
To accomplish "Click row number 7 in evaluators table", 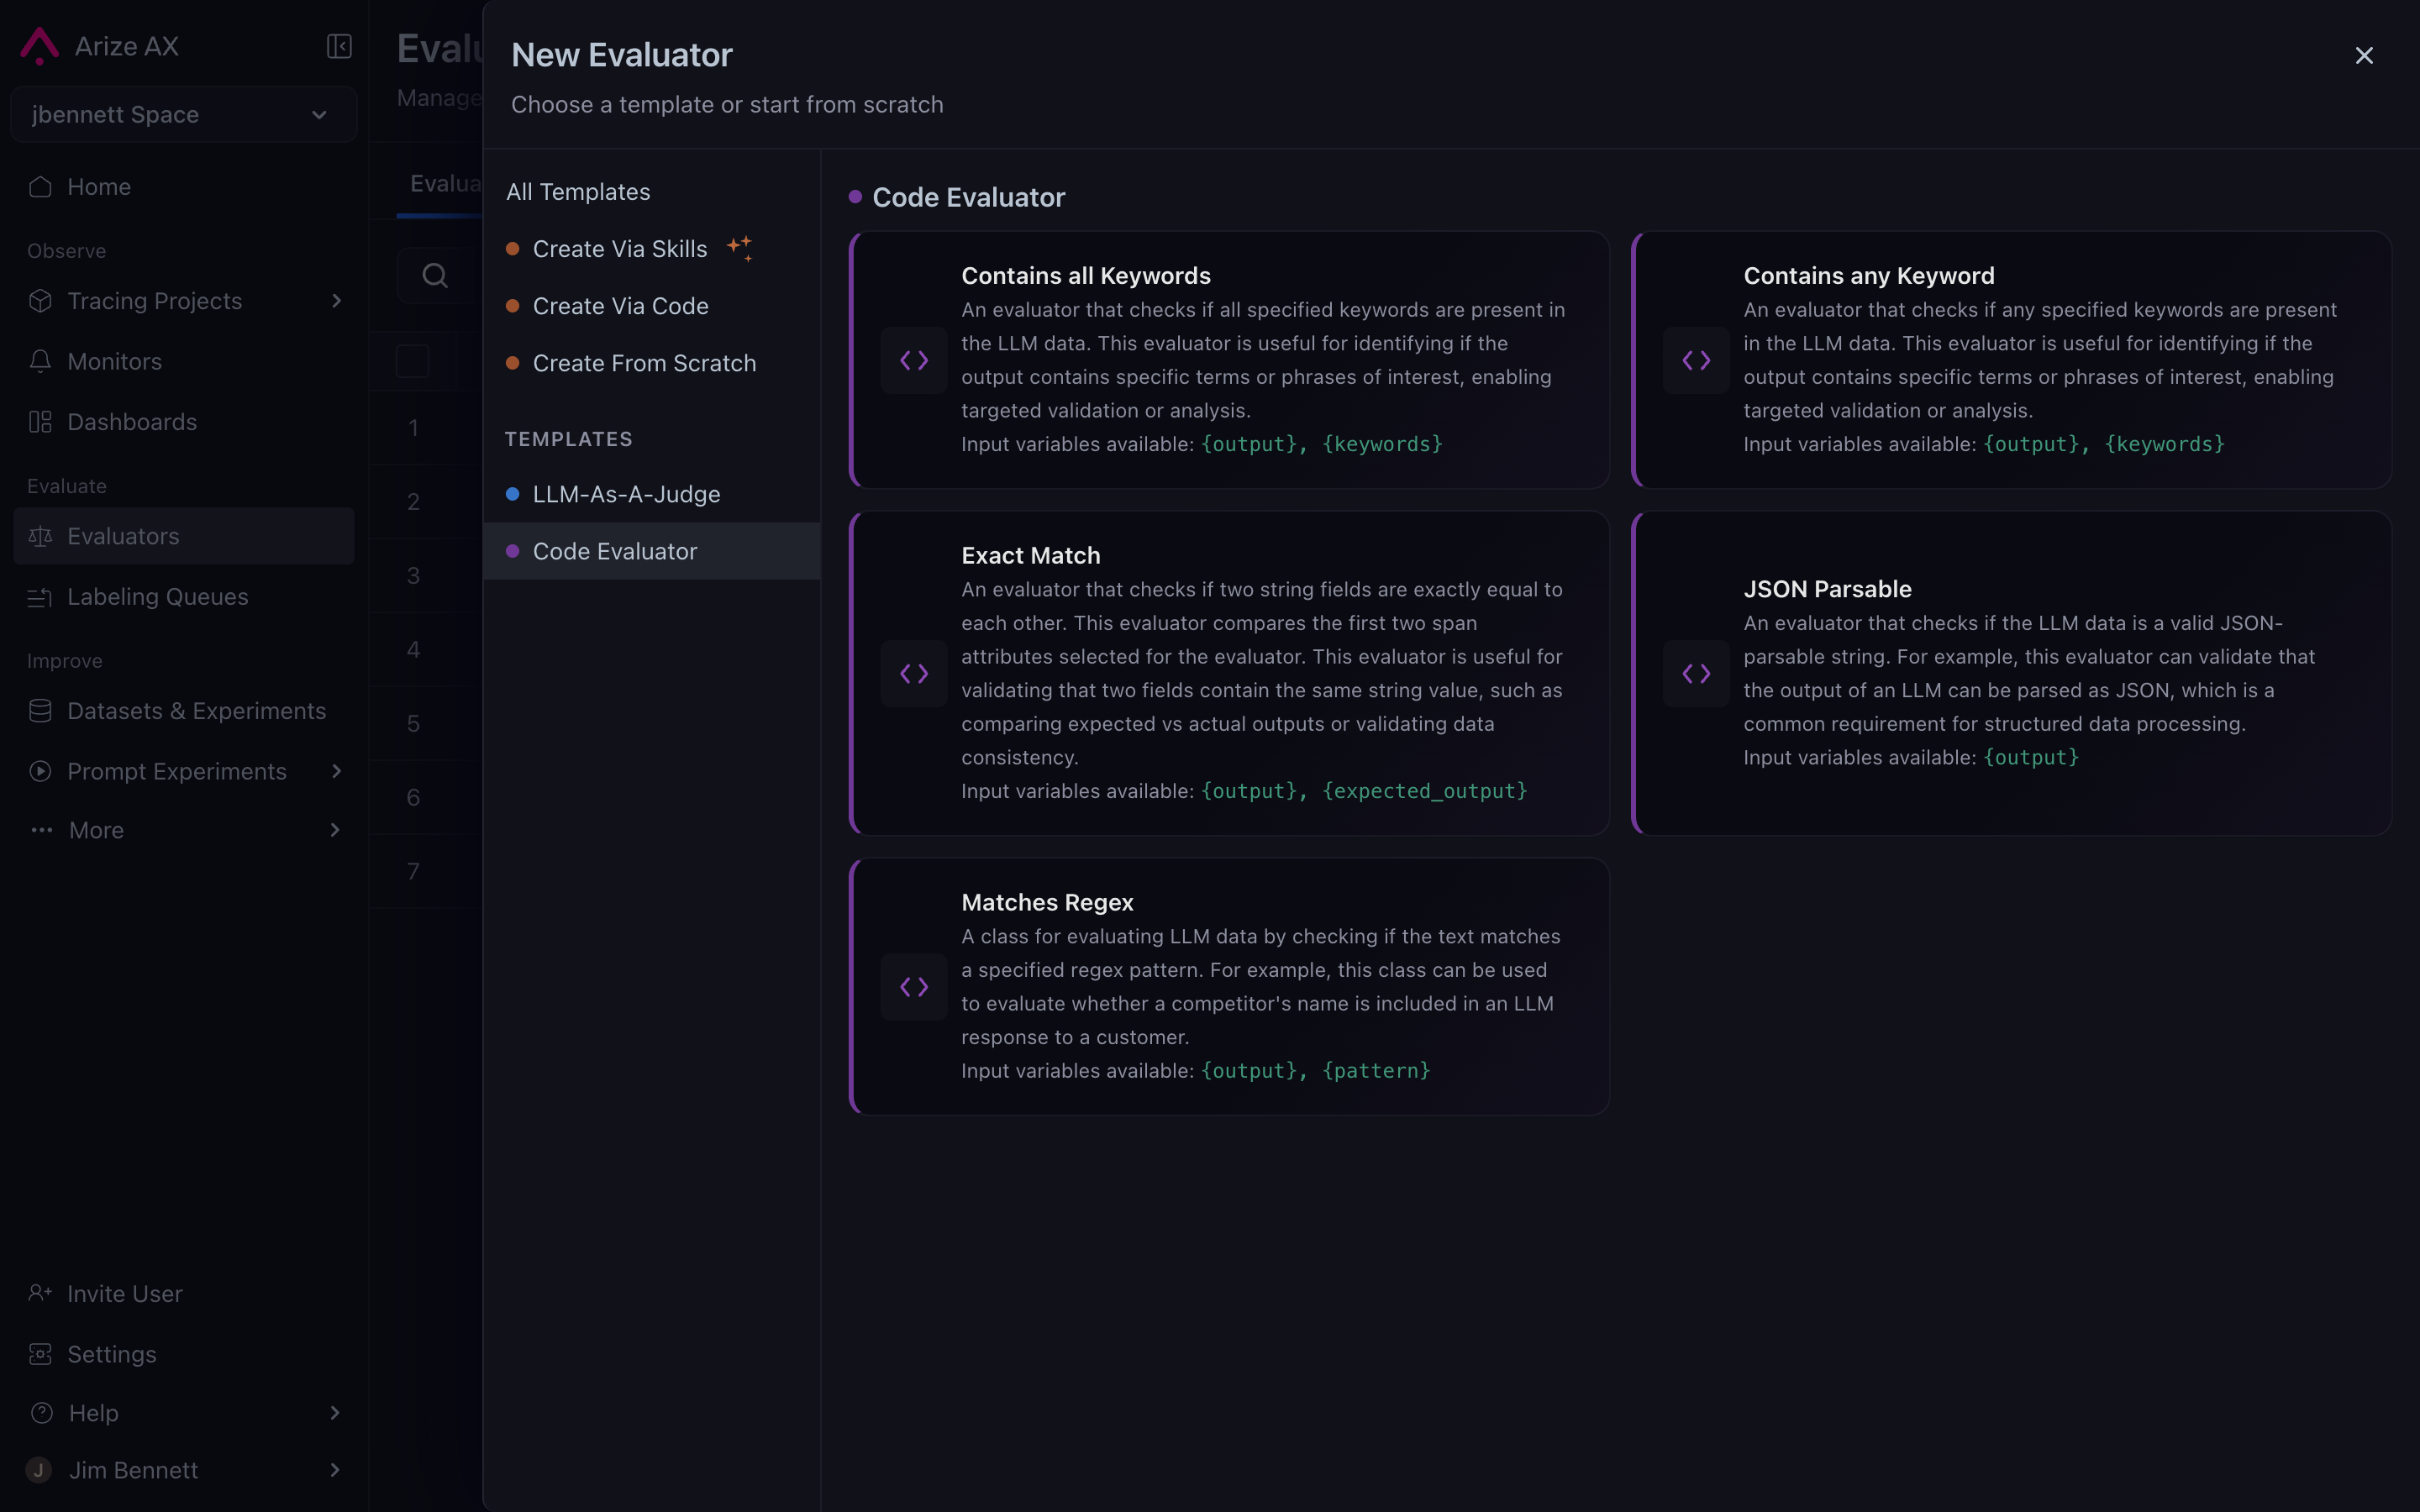I will coord(413,872).
